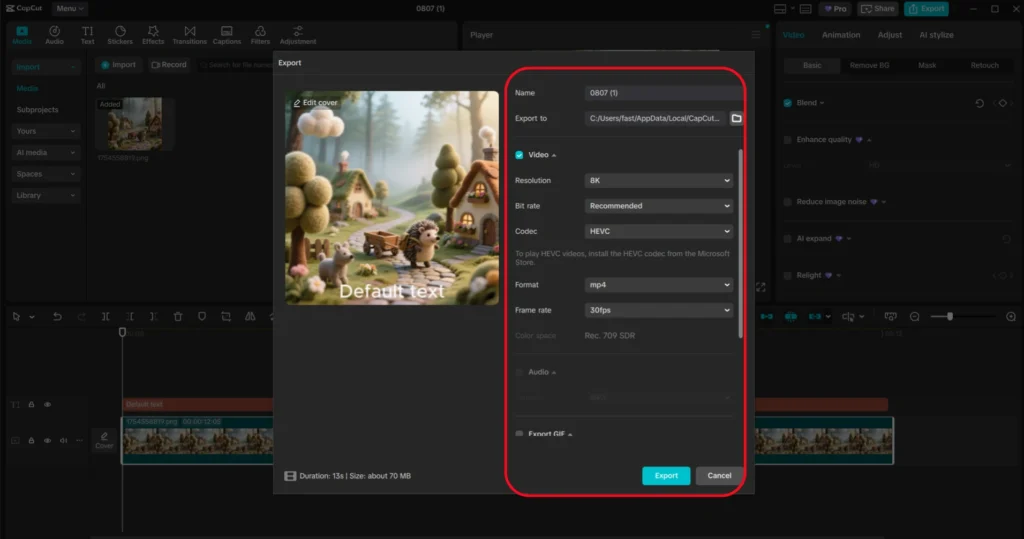Open the Resolution dropdown showing 8K

[659, 181]
